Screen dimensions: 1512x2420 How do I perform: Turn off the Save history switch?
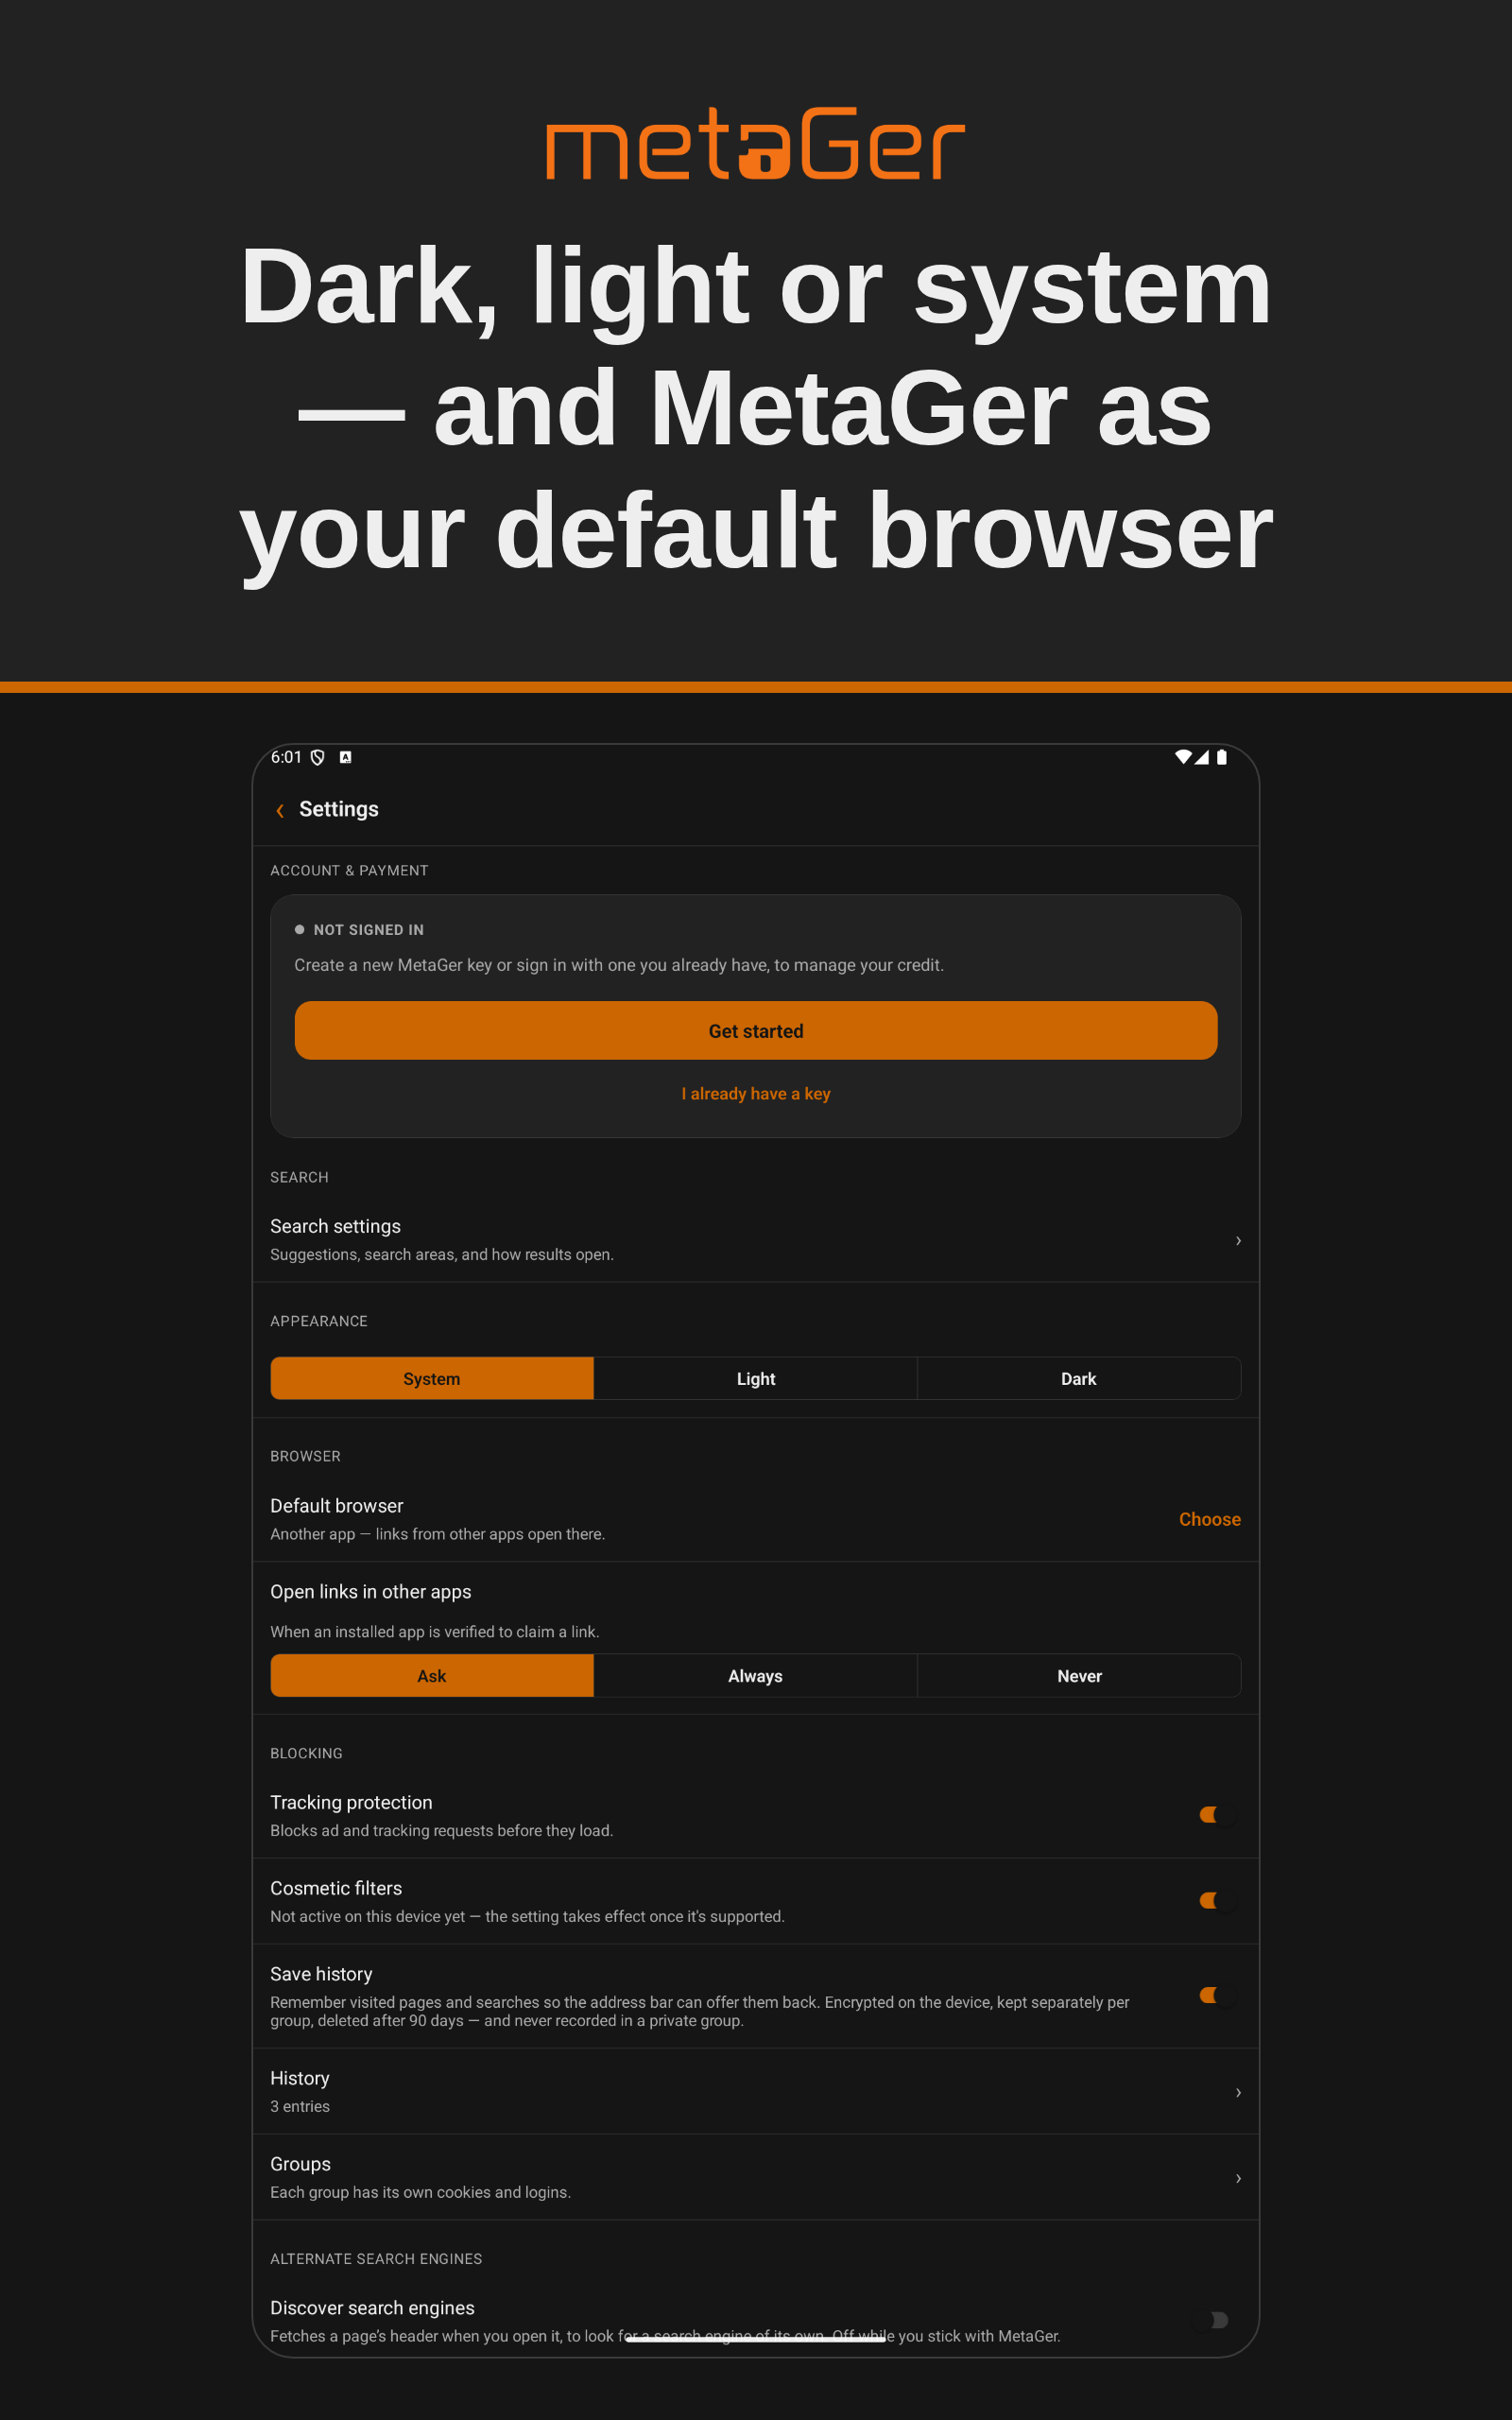coord(1216,1995)
